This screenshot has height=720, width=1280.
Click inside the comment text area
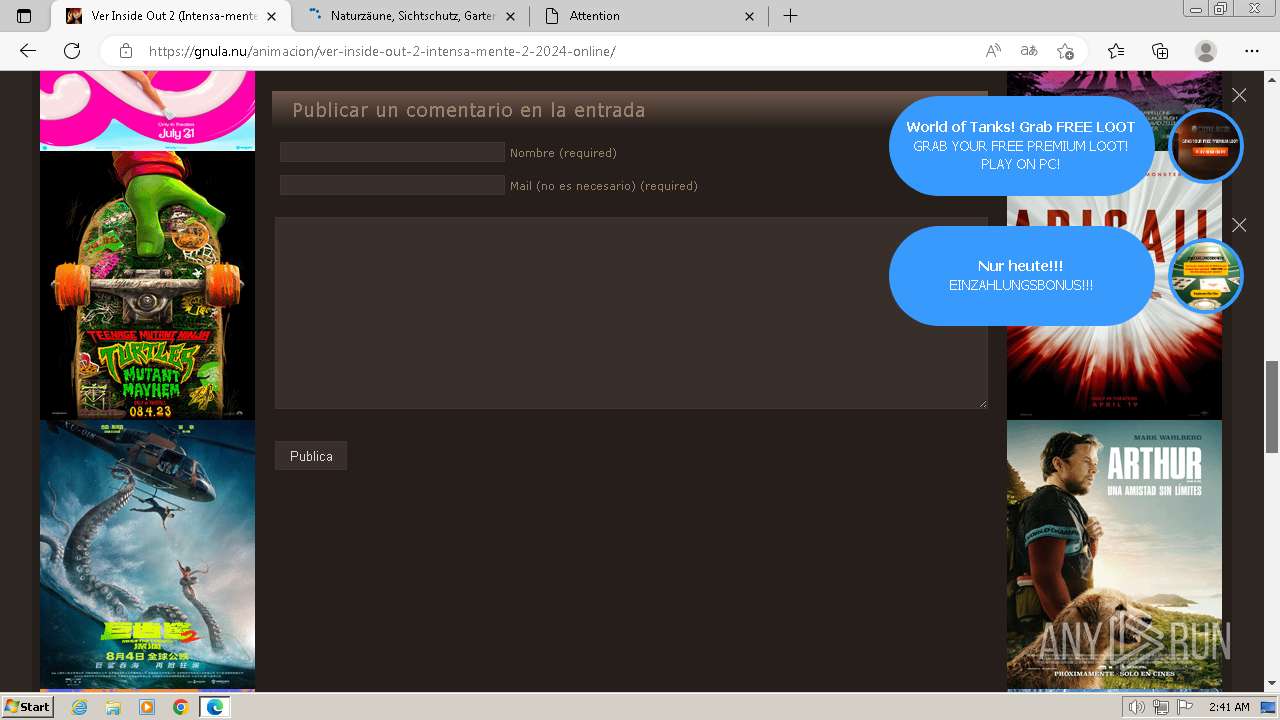tap(631, 313)
